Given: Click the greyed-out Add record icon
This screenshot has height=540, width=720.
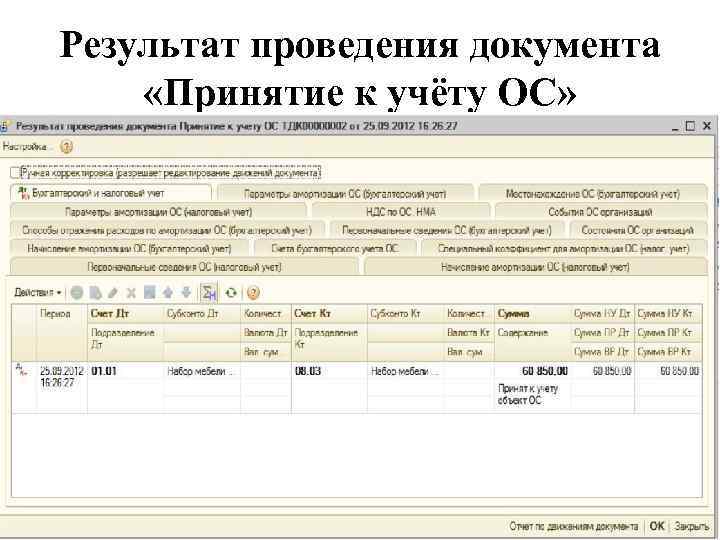Looking at the screenshot, I should coord(77,292).
